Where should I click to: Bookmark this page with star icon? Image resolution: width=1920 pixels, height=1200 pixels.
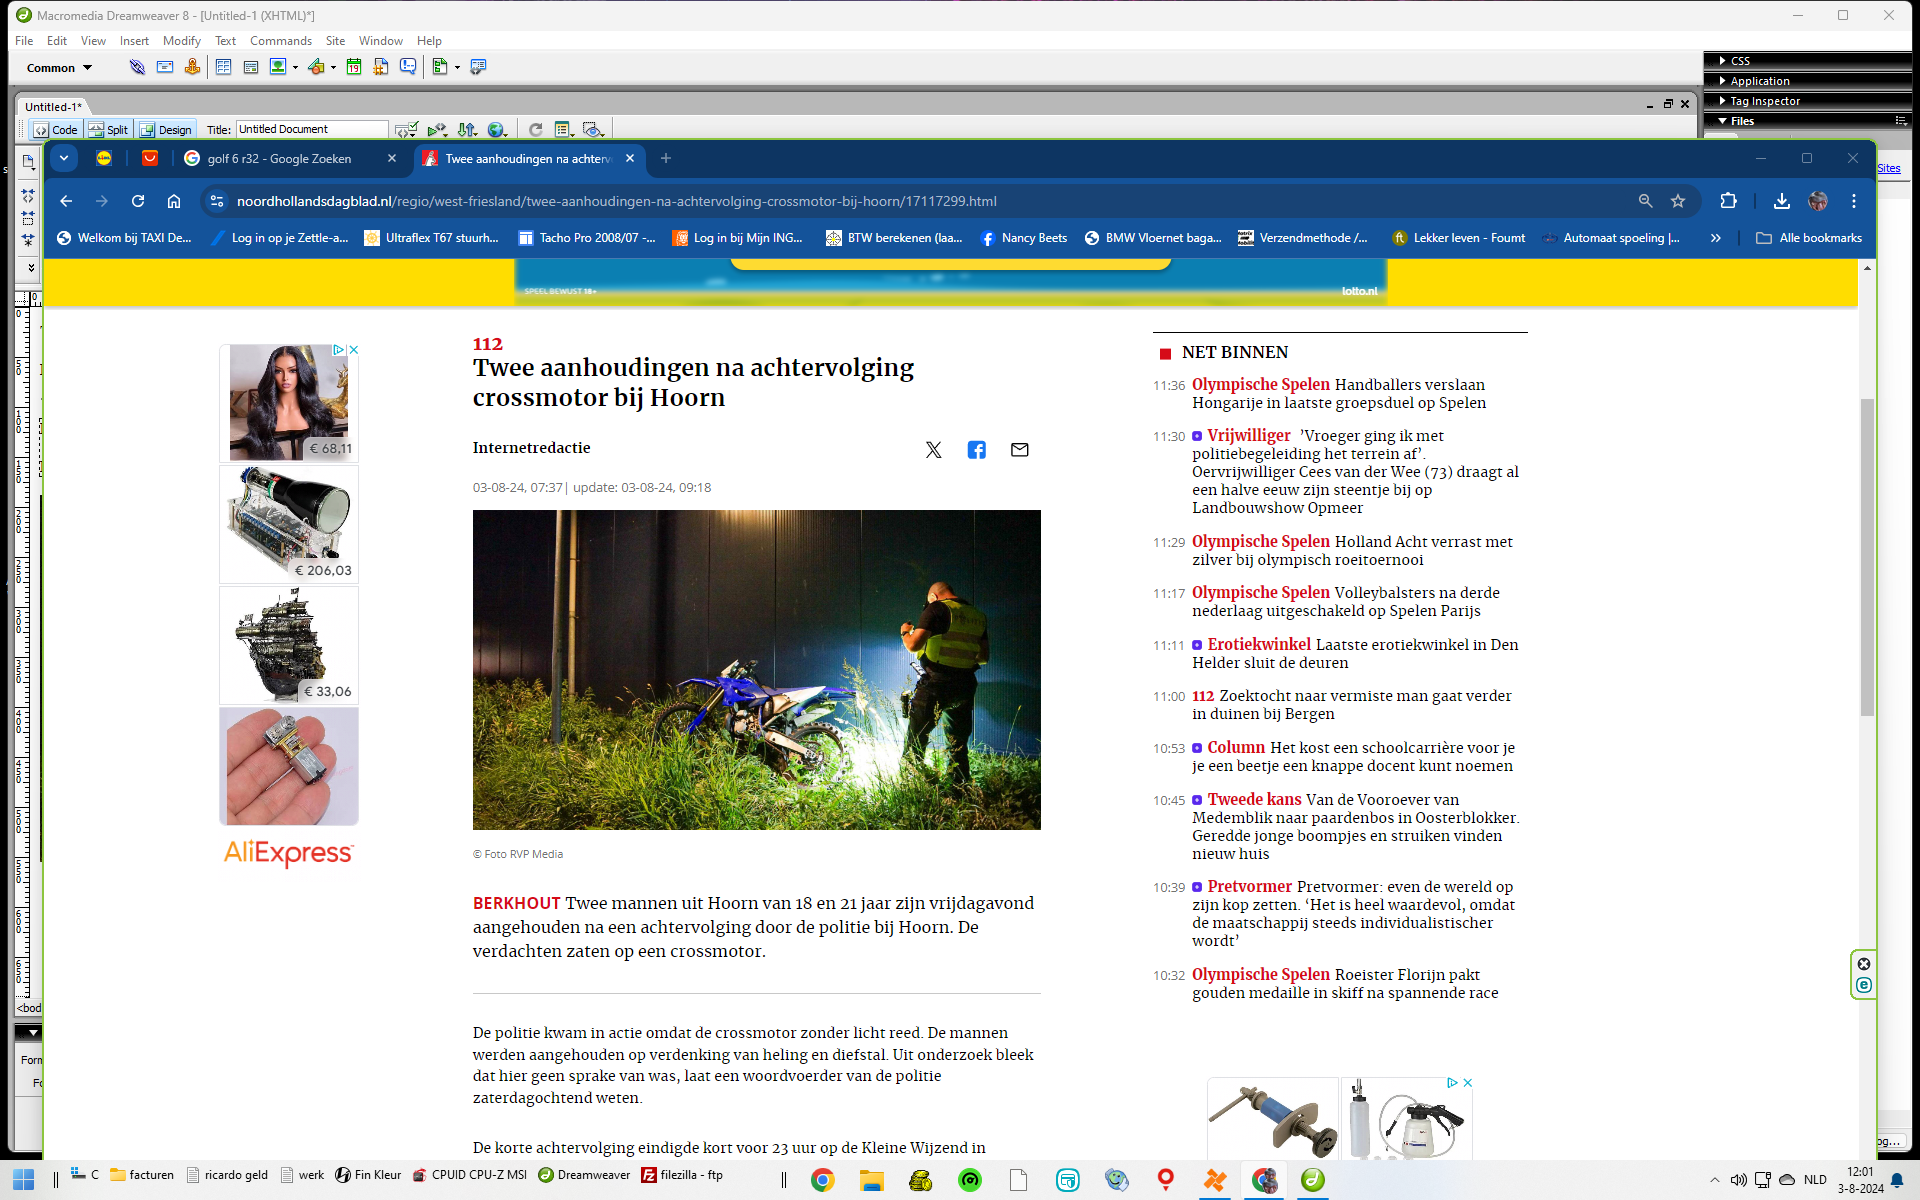click(1678, 201)
